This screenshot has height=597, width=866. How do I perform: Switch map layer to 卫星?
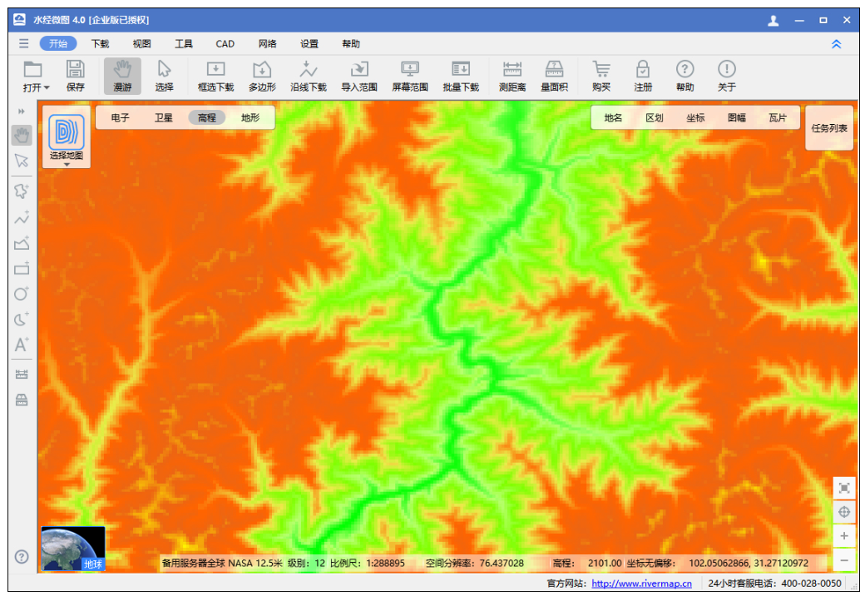click(x=163, y=118)
